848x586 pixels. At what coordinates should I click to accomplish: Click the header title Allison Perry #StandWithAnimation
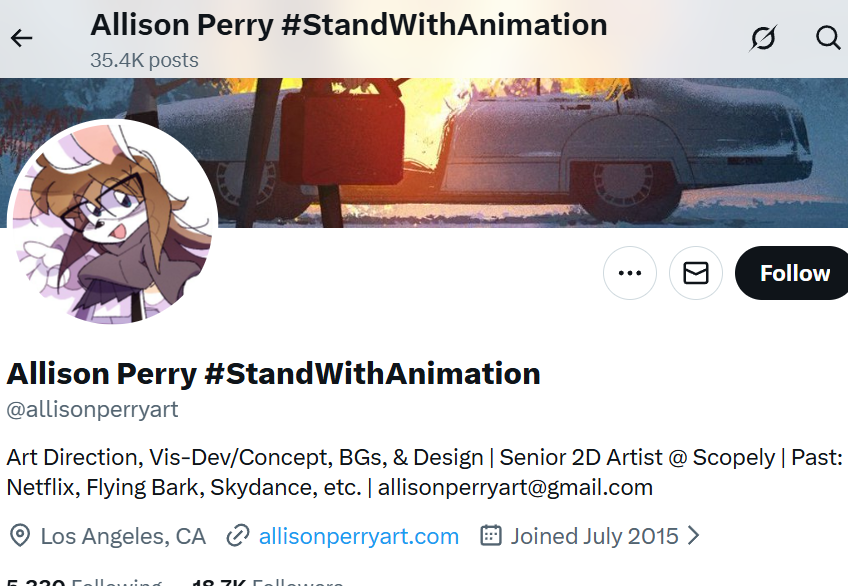click(348, 24)
